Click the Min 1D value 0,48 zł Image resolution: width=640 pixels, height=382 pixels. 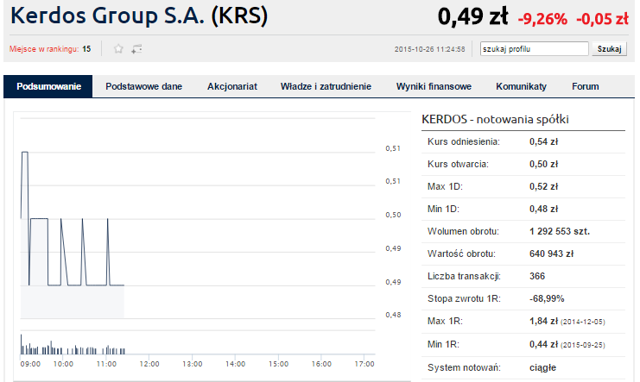coord(543,209)
